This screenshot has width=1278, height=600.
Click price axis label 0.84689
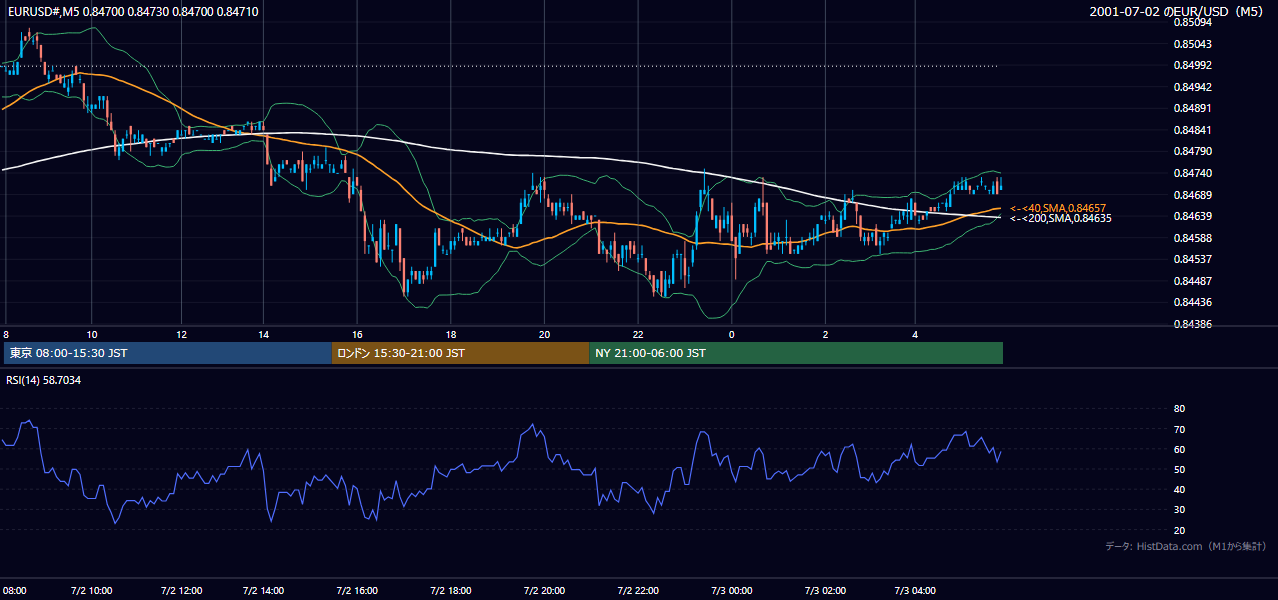(x=1192, y=195)
